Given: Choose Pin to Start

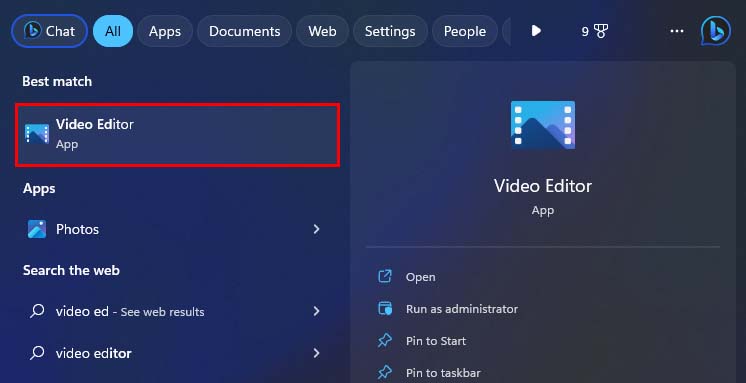Looking at the screenshot, I should click(436, 341).
